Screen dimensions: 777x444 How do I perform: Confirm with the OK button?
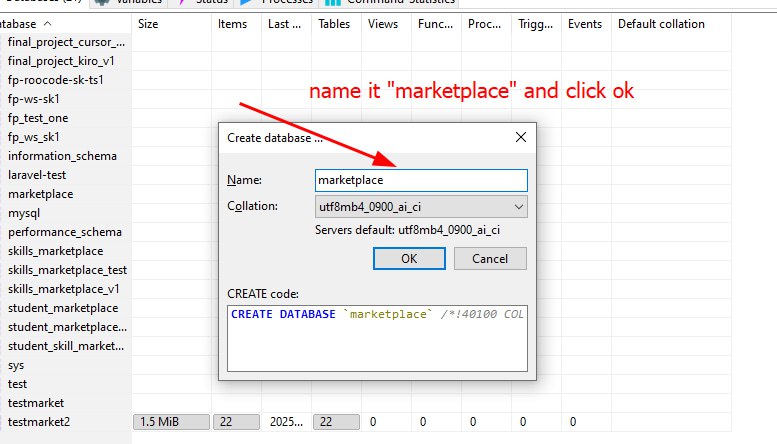(x=409, y=259)
